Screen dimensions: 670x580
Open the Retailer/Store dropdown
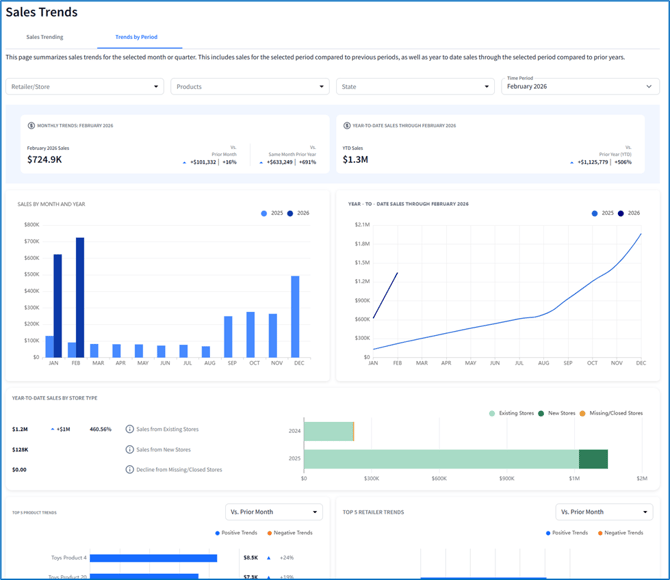click(x=84, y=87)
